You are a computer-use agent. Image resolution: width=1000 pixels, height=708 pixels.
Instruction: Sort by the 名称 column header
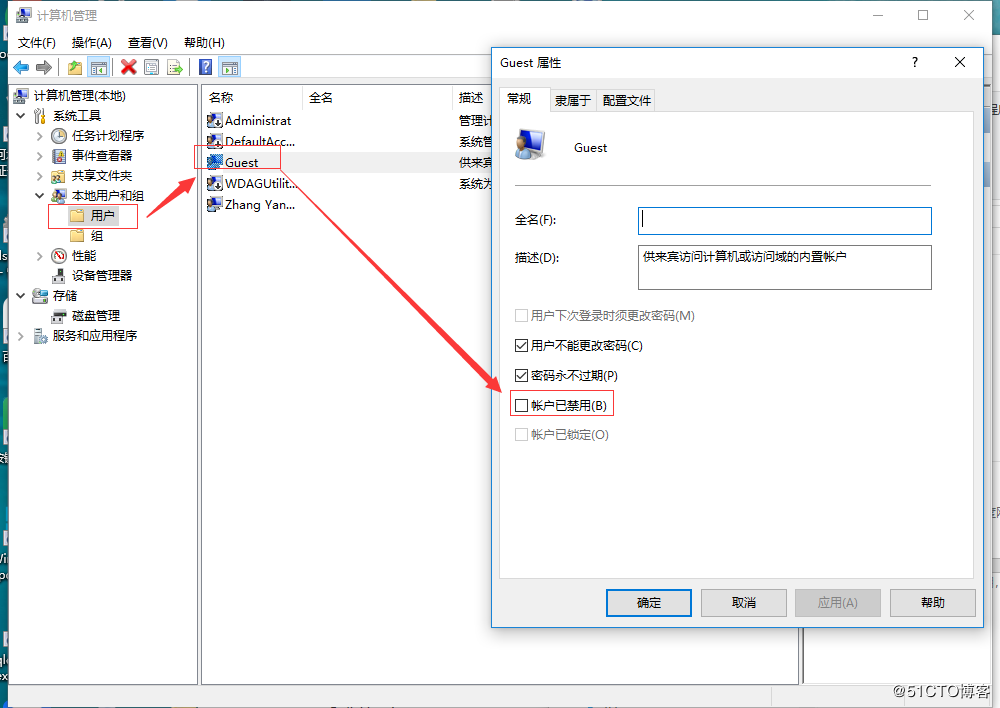pos(253,98)
